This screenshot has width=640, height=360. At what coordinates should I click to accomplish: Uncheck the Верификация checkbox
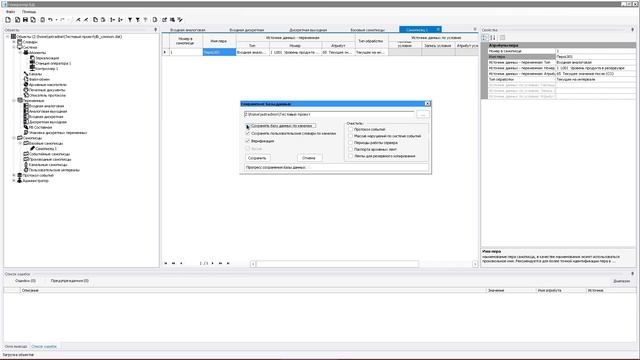click(x=247, y=141)
